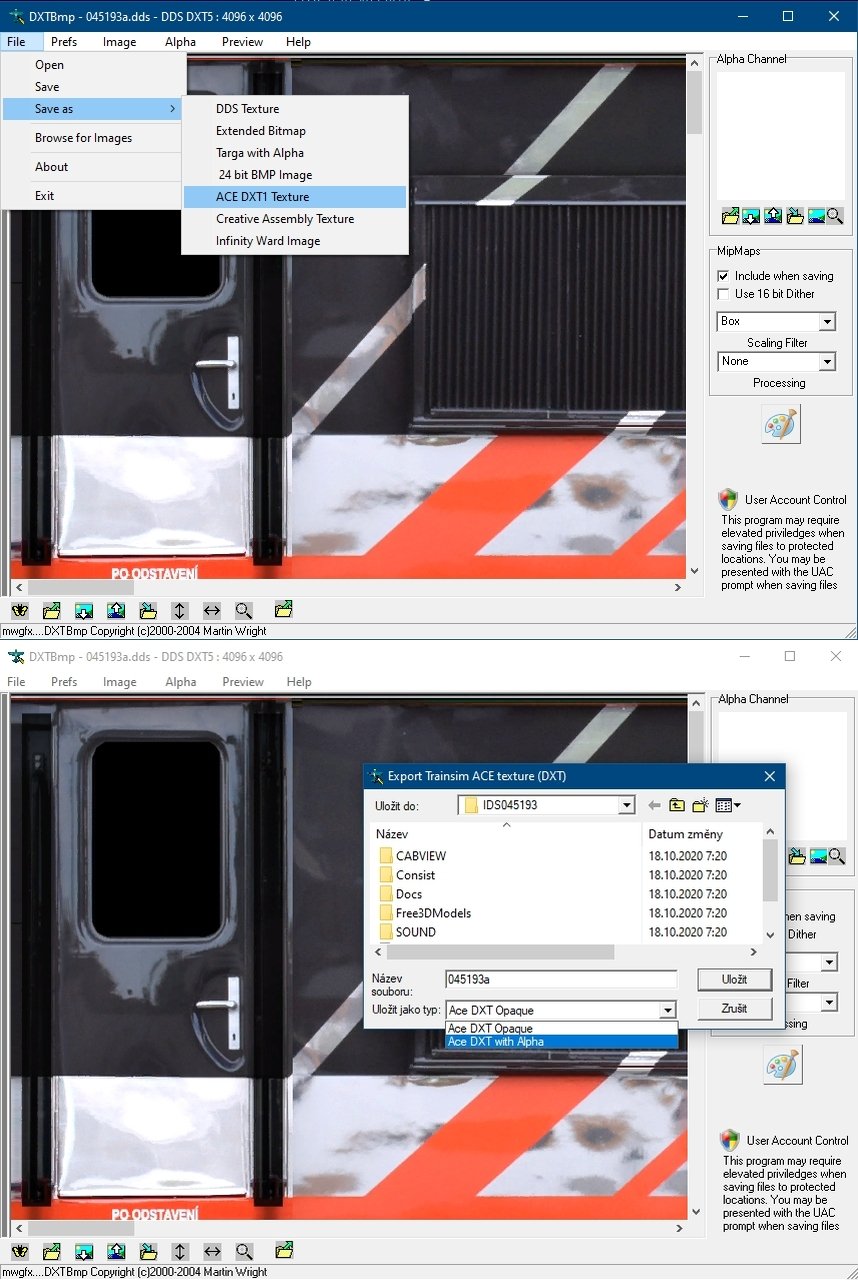Uncheck Include when saving in upper MipMaps panel

click(724, 276)
